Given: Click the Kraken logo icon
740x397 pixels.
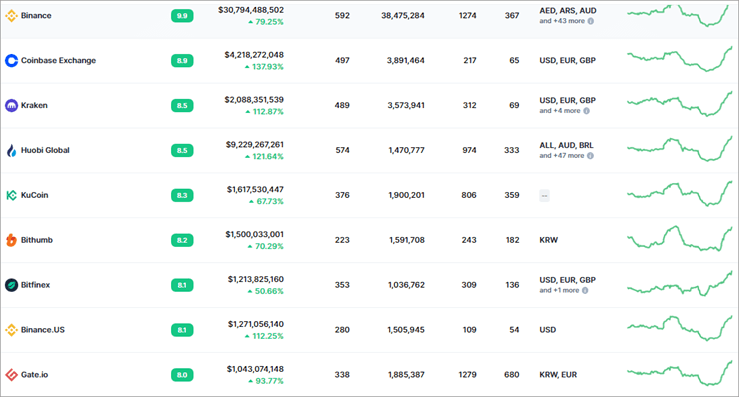Looking at the screenshot, I should (11, 105).
